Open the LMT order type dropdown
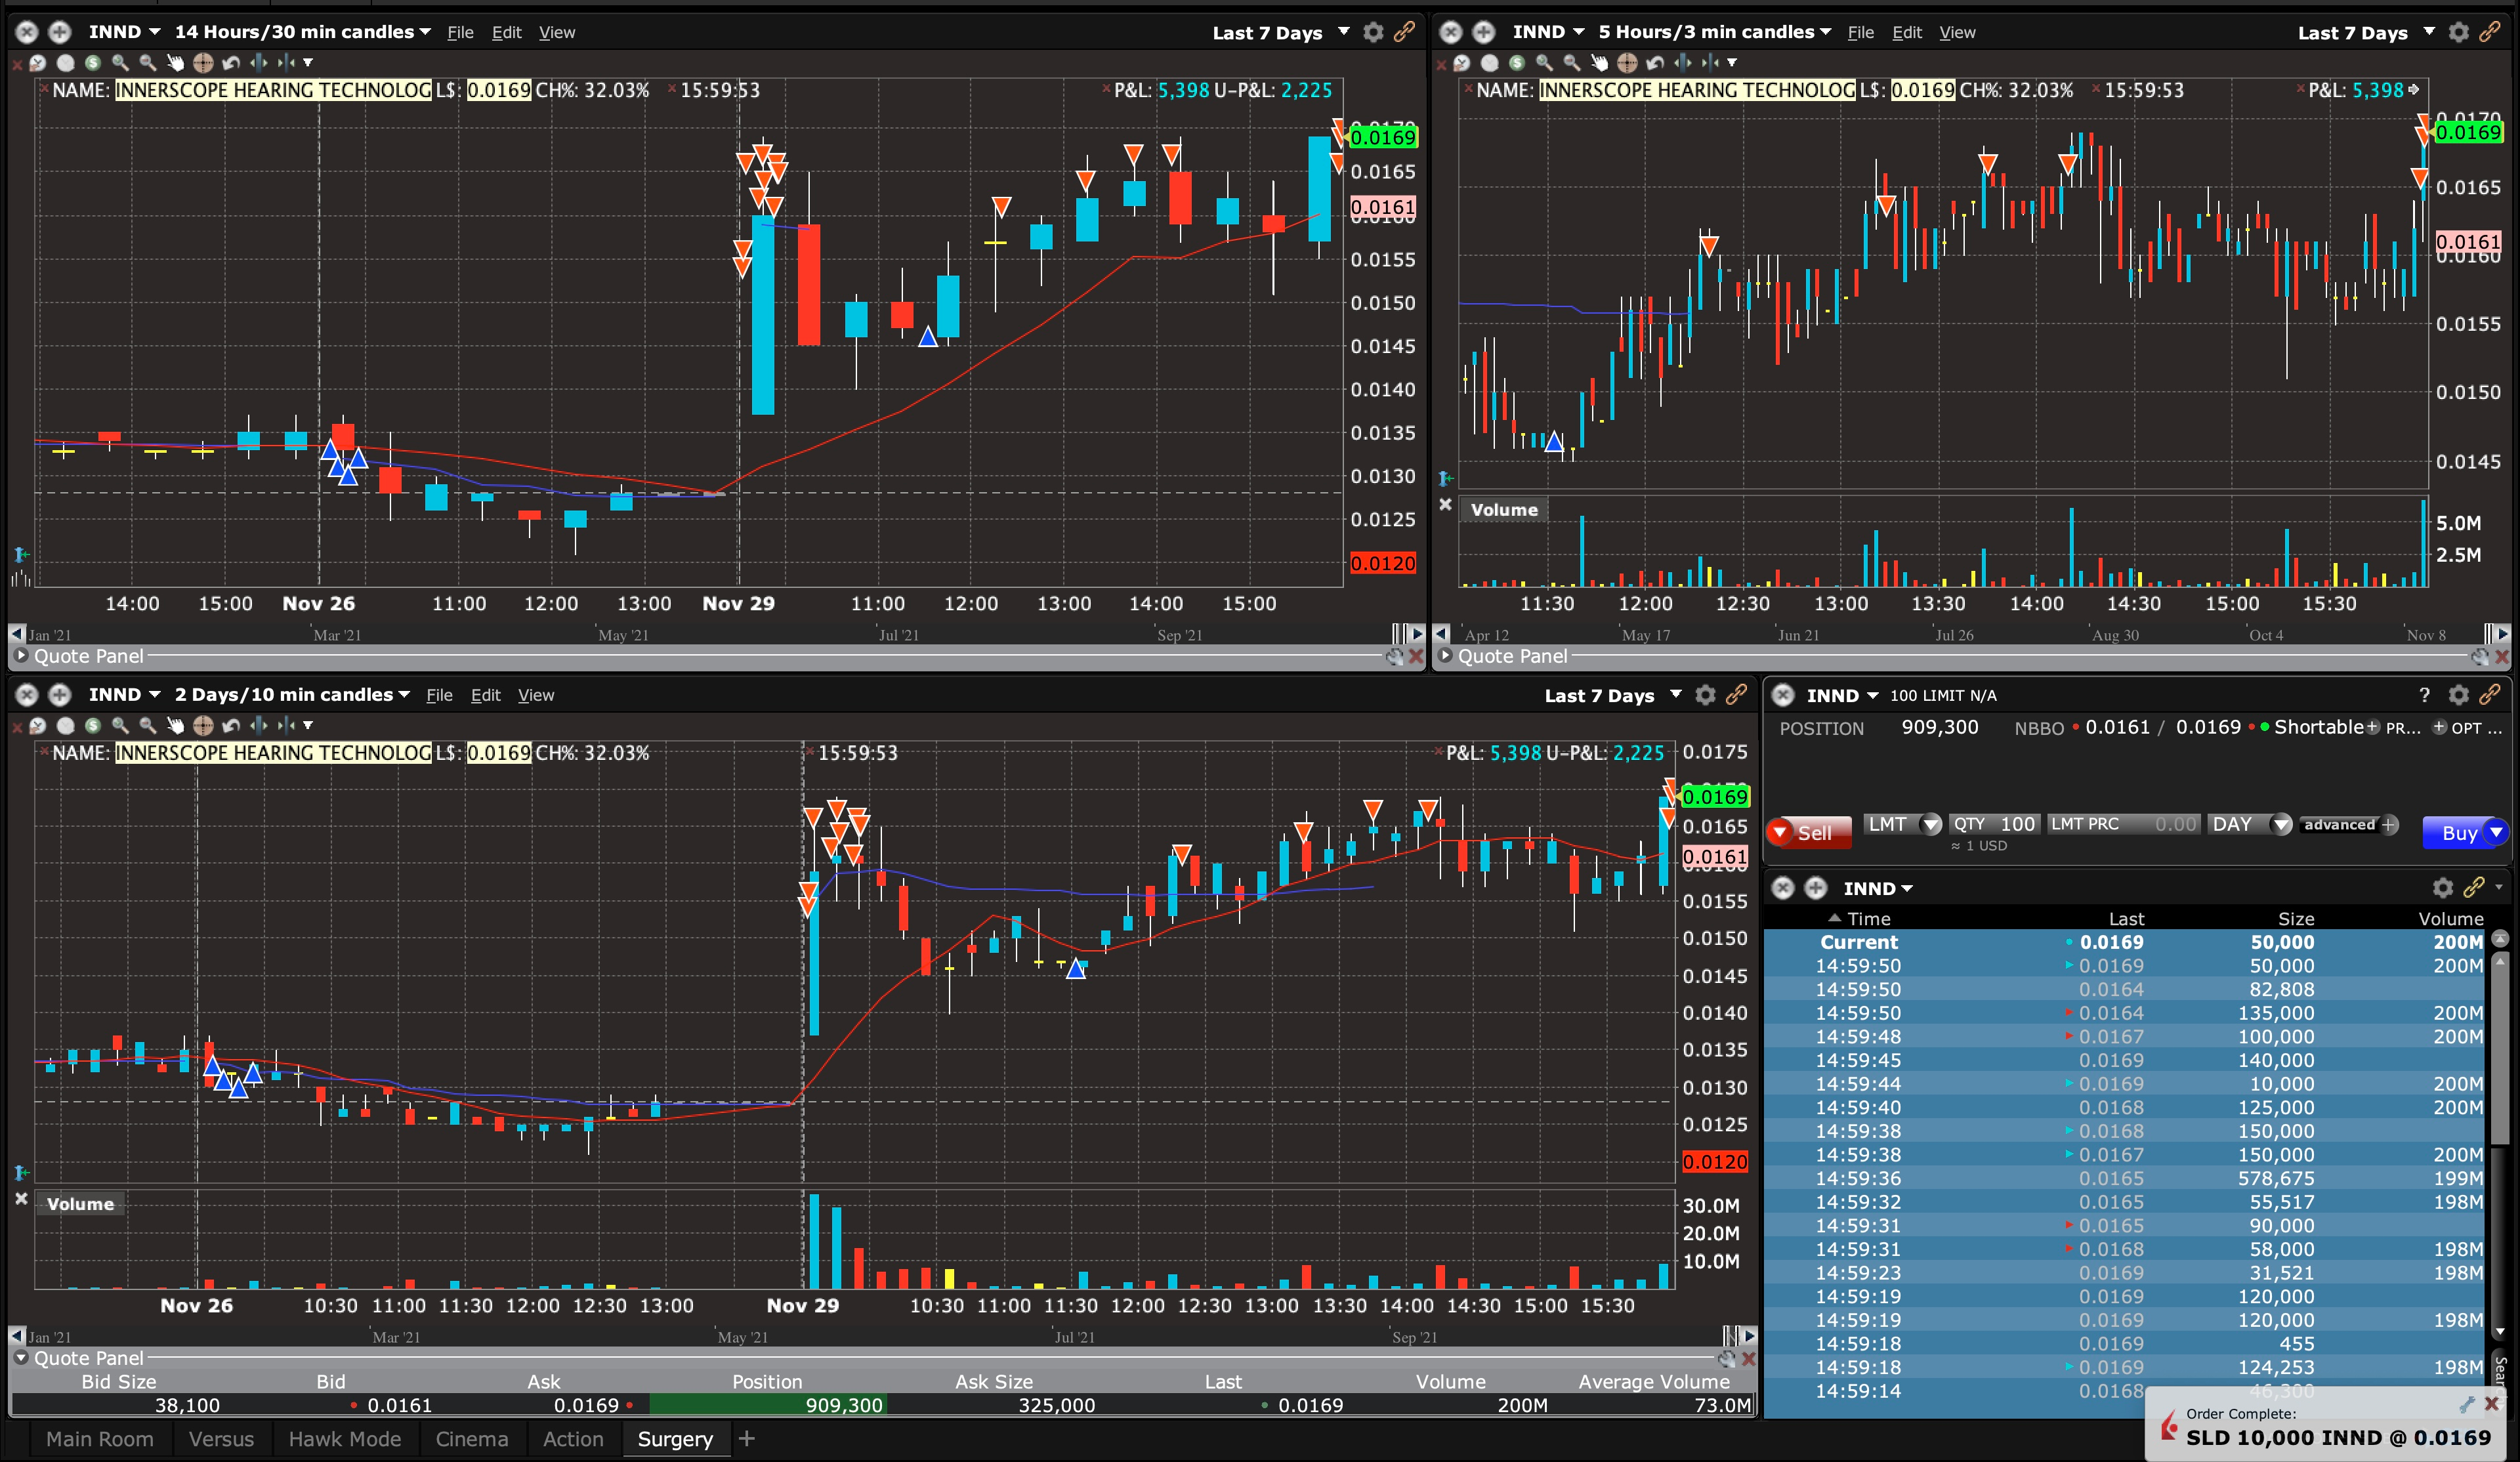 (x=1931, y=825)
